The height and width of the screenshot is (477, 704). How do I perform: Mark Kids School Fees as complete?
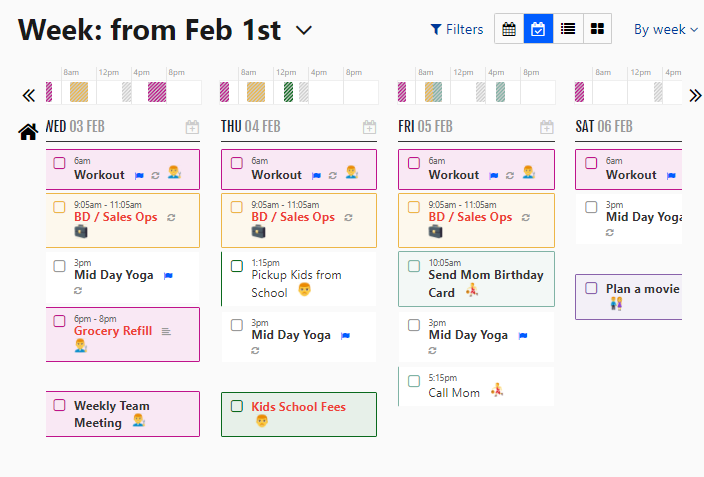click(236, 406)
